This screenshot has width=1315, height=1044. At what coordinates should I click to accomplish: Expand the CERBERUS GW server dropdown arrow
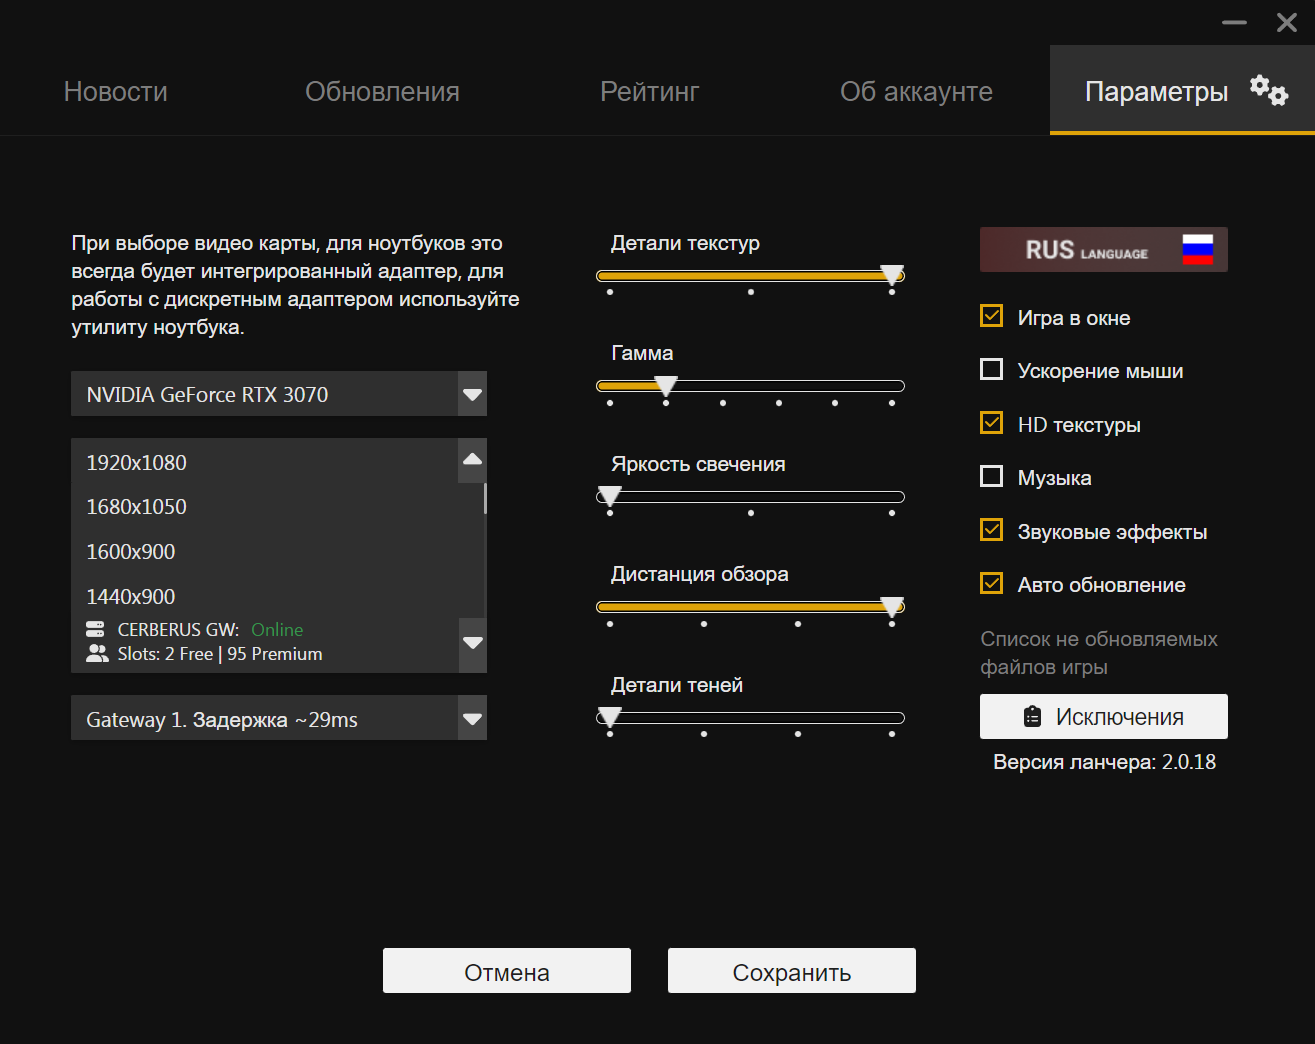(472, 642)
